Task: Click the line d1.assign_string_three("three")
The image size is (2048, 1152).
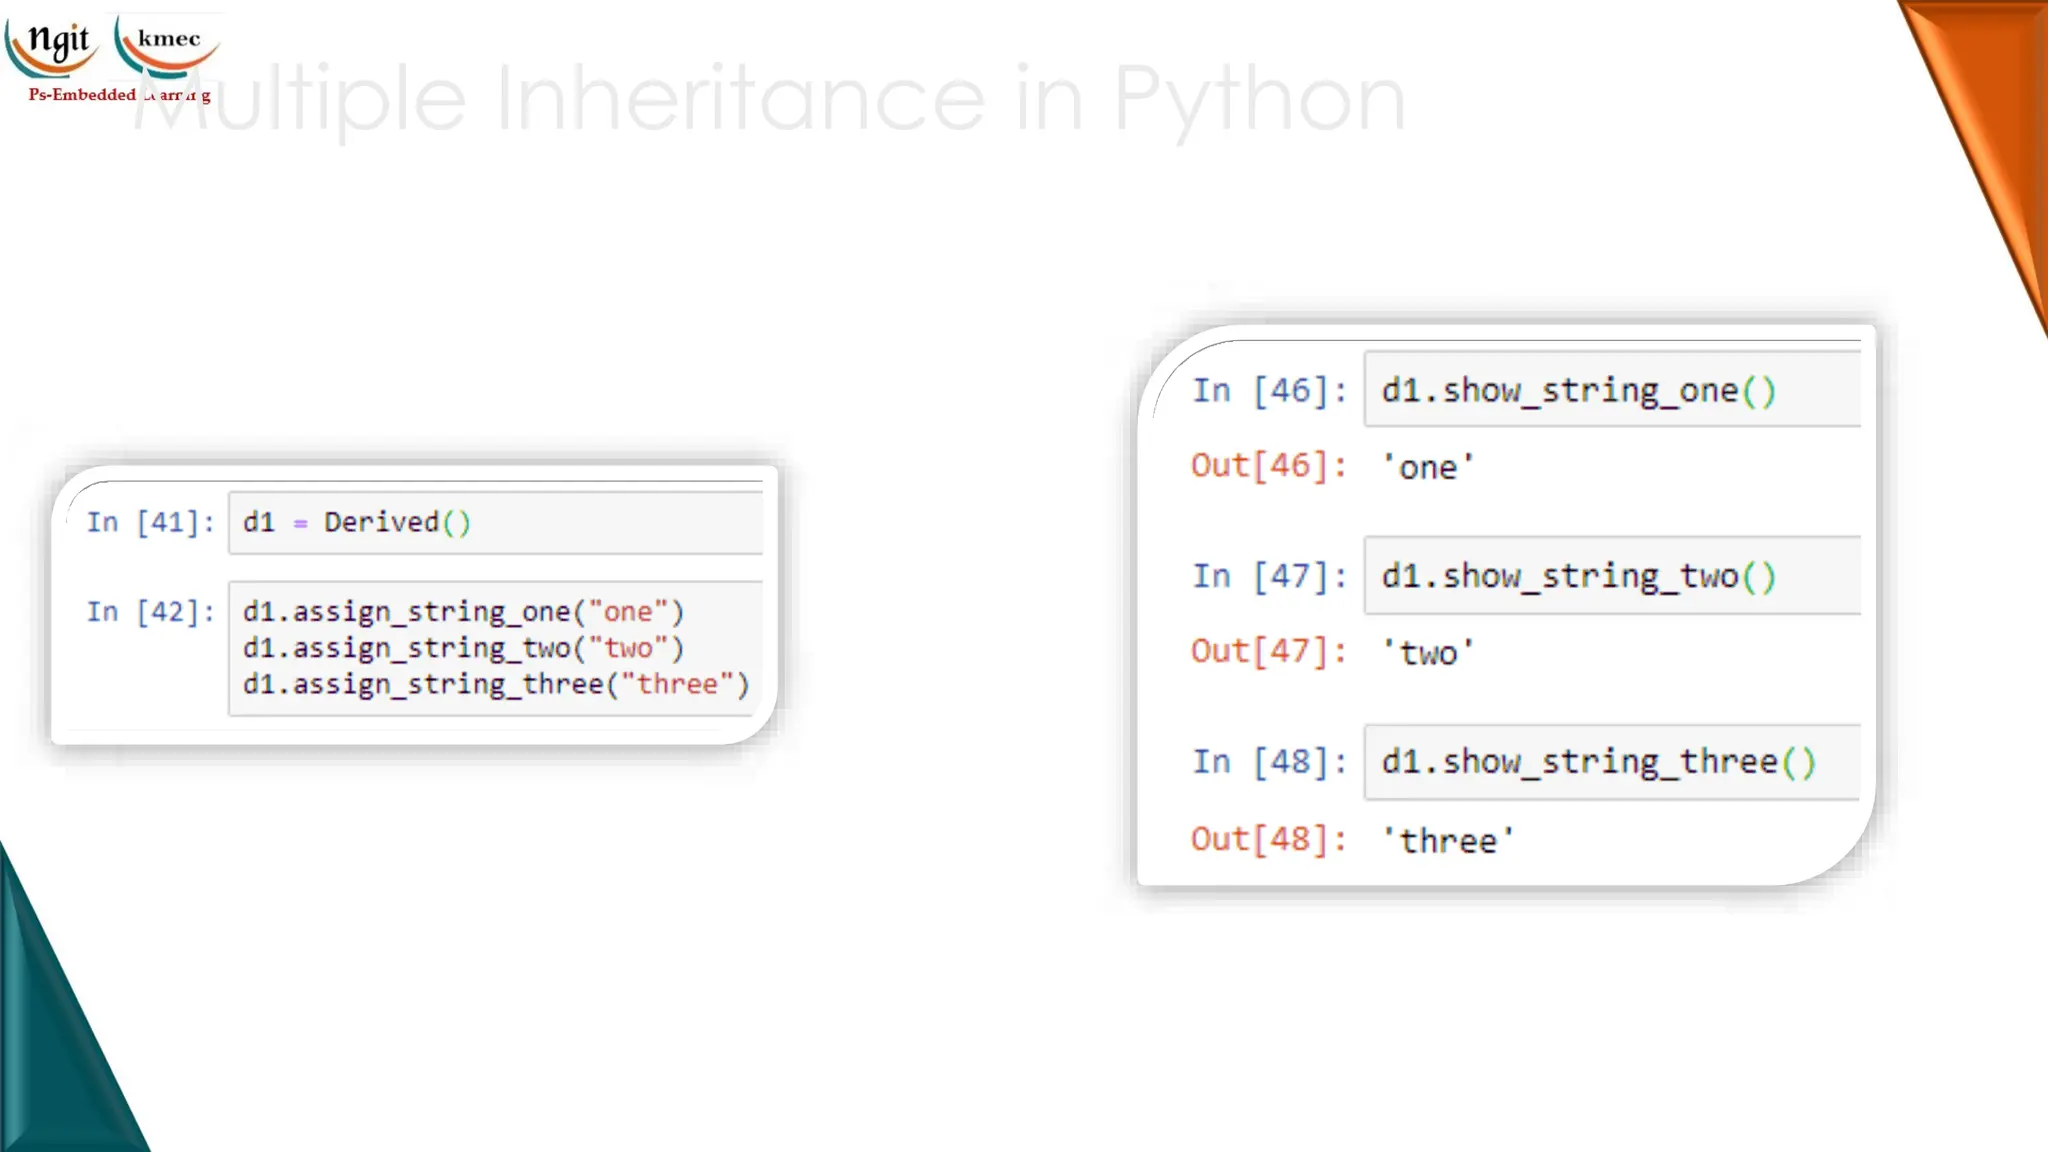Action: 495,684
